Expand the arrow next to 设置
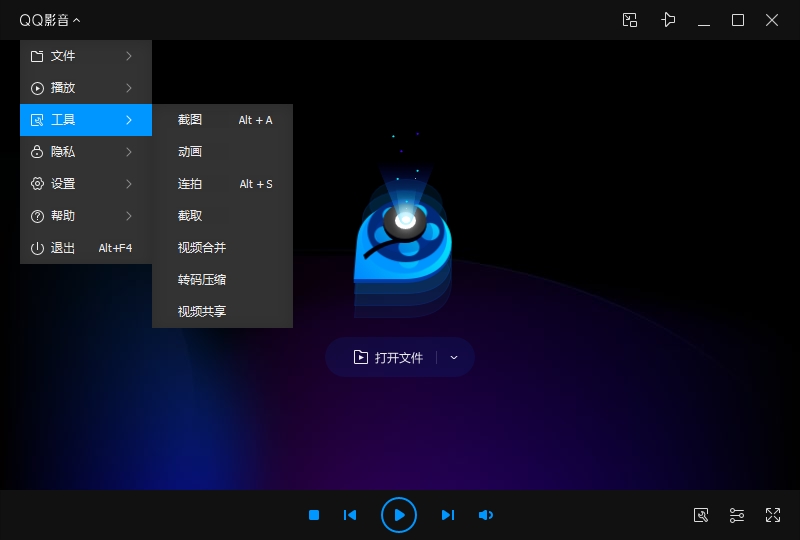This screenshot has width=800, height=540. [129, 184]
